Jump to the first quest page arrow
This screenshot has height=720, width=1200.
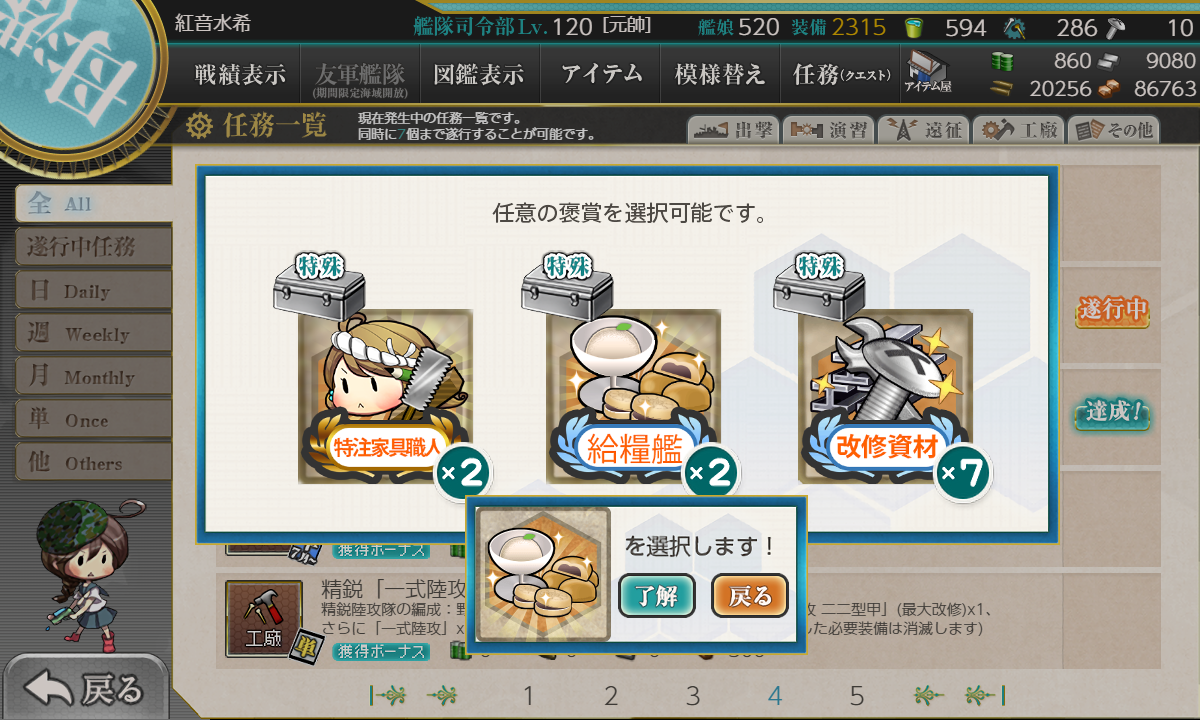(x=389, y=695)
